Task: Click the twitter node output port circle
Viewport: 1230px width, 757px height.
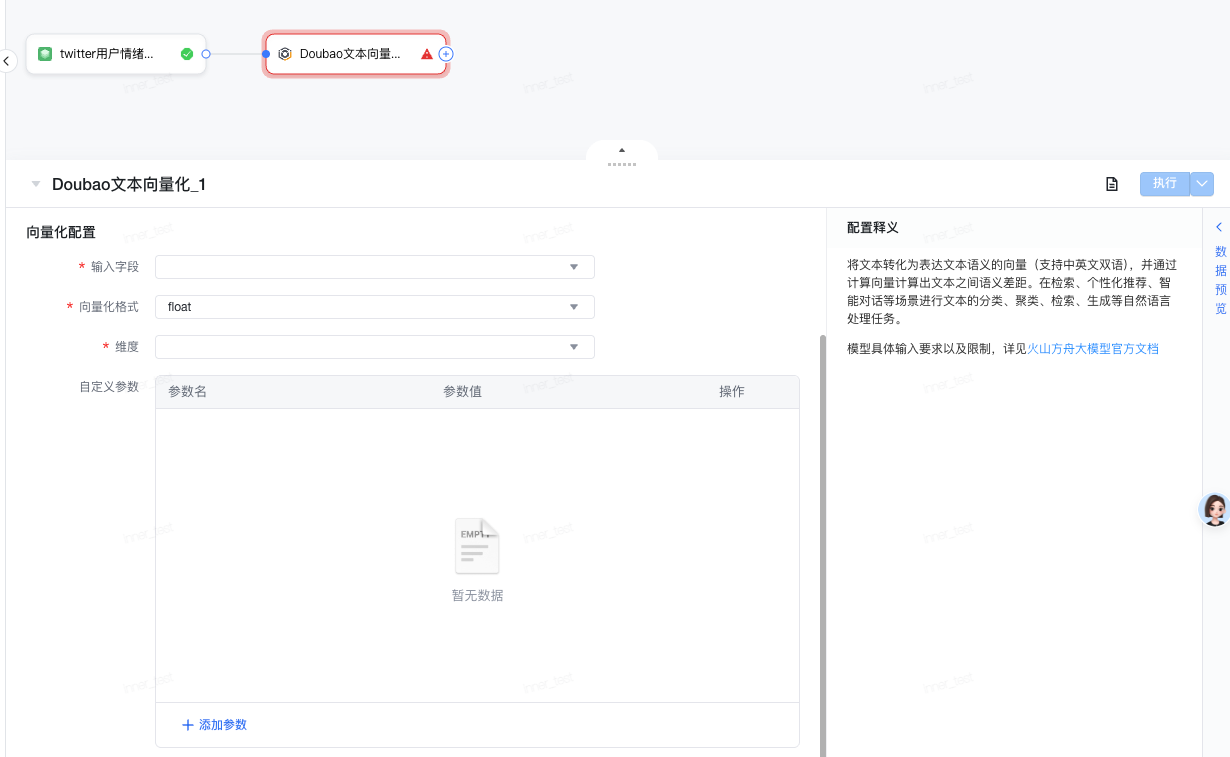Action: 206,54
